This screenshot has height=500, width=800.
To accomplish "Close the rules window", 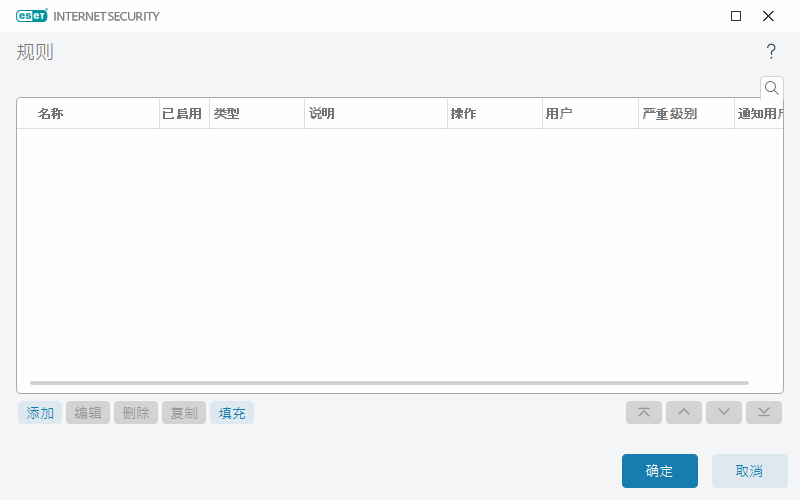I will tap(768, 16).
